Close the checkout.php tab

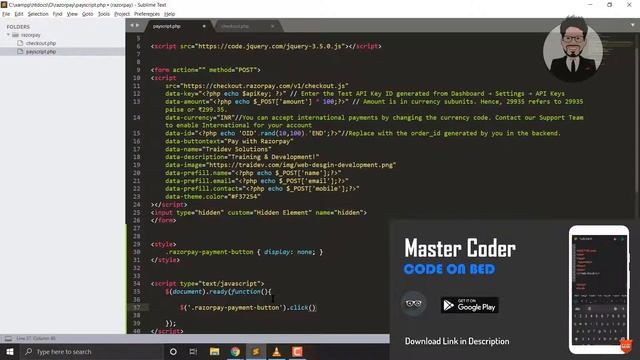point(273,26)
